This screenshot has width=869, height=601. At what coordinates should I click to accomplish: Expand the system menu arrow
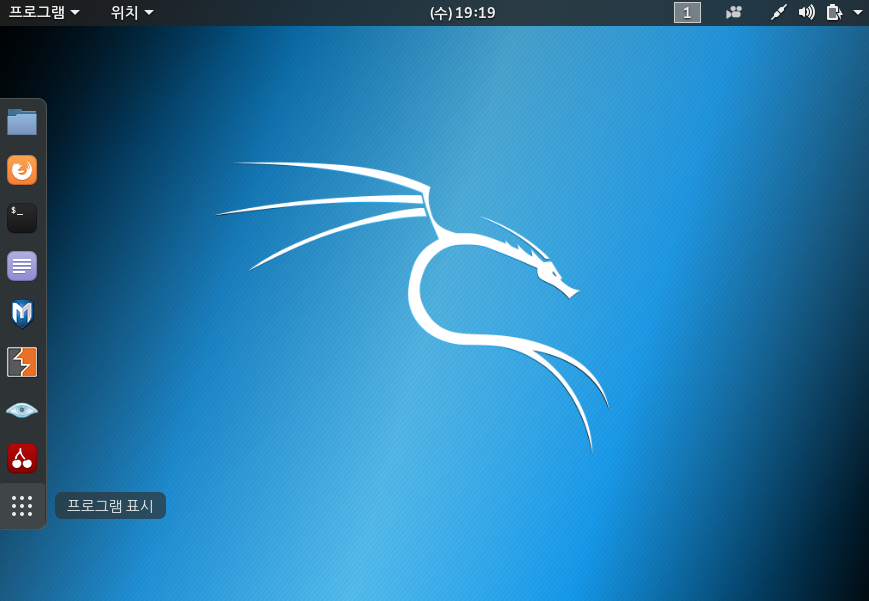(858, 12)
